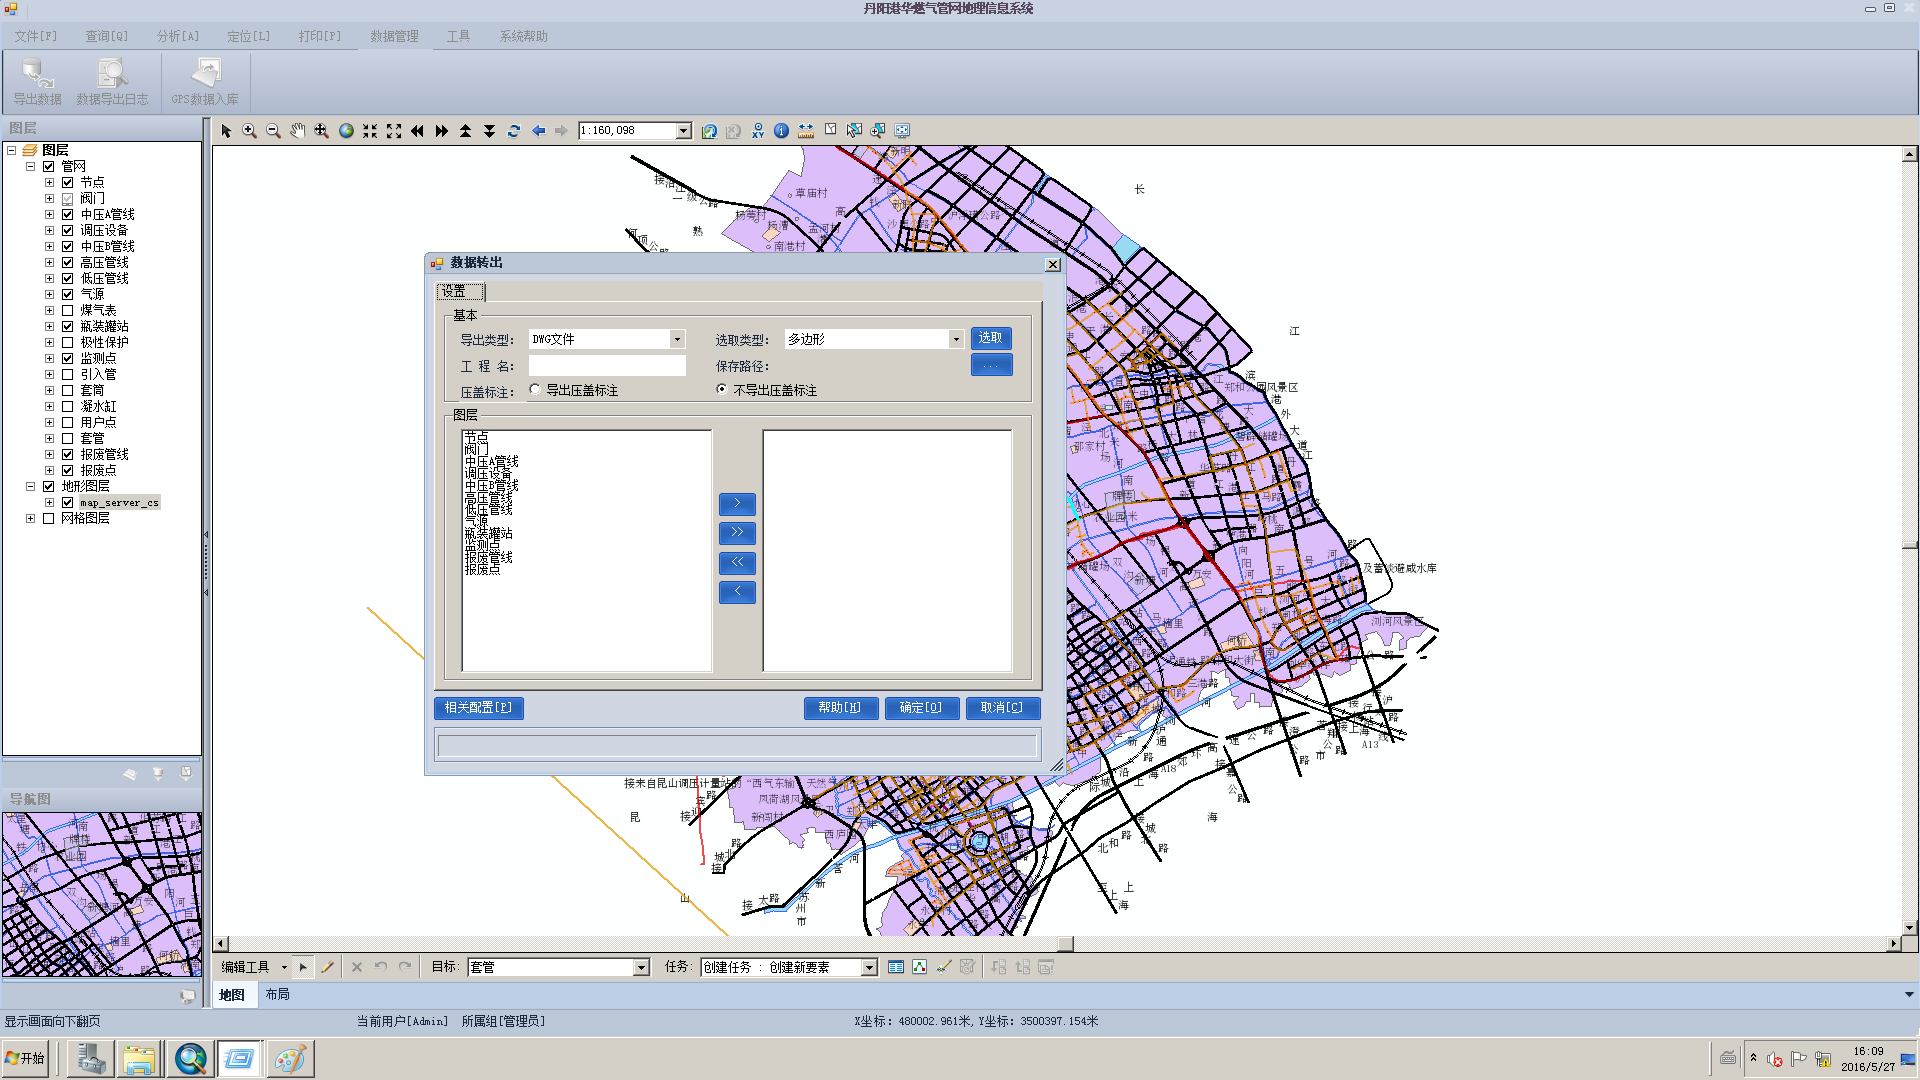Toggle 调压设备 layer checkbox
1920x1080 pixels.
[x=68, y=230]
